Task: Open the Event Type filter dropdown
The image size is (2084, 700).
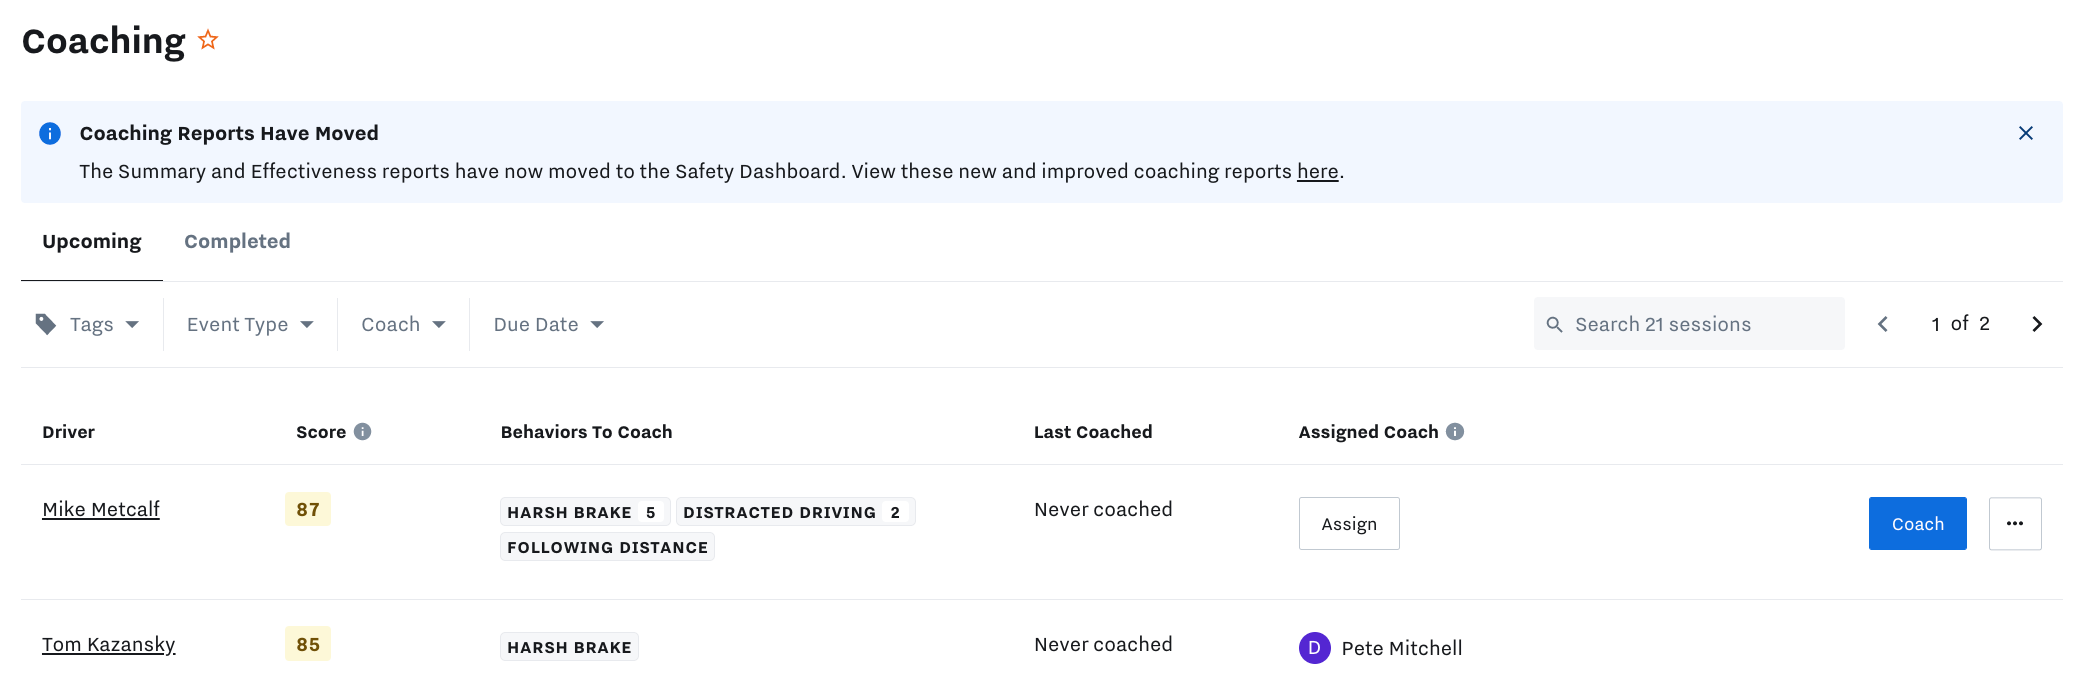Action: click(x=249, y=323)
